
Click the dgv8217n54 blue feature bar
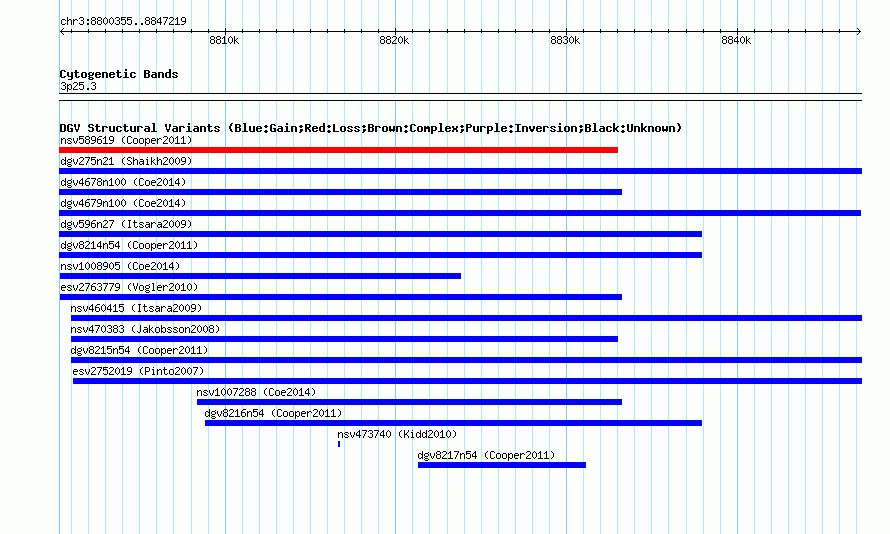[x=502, y=465]
